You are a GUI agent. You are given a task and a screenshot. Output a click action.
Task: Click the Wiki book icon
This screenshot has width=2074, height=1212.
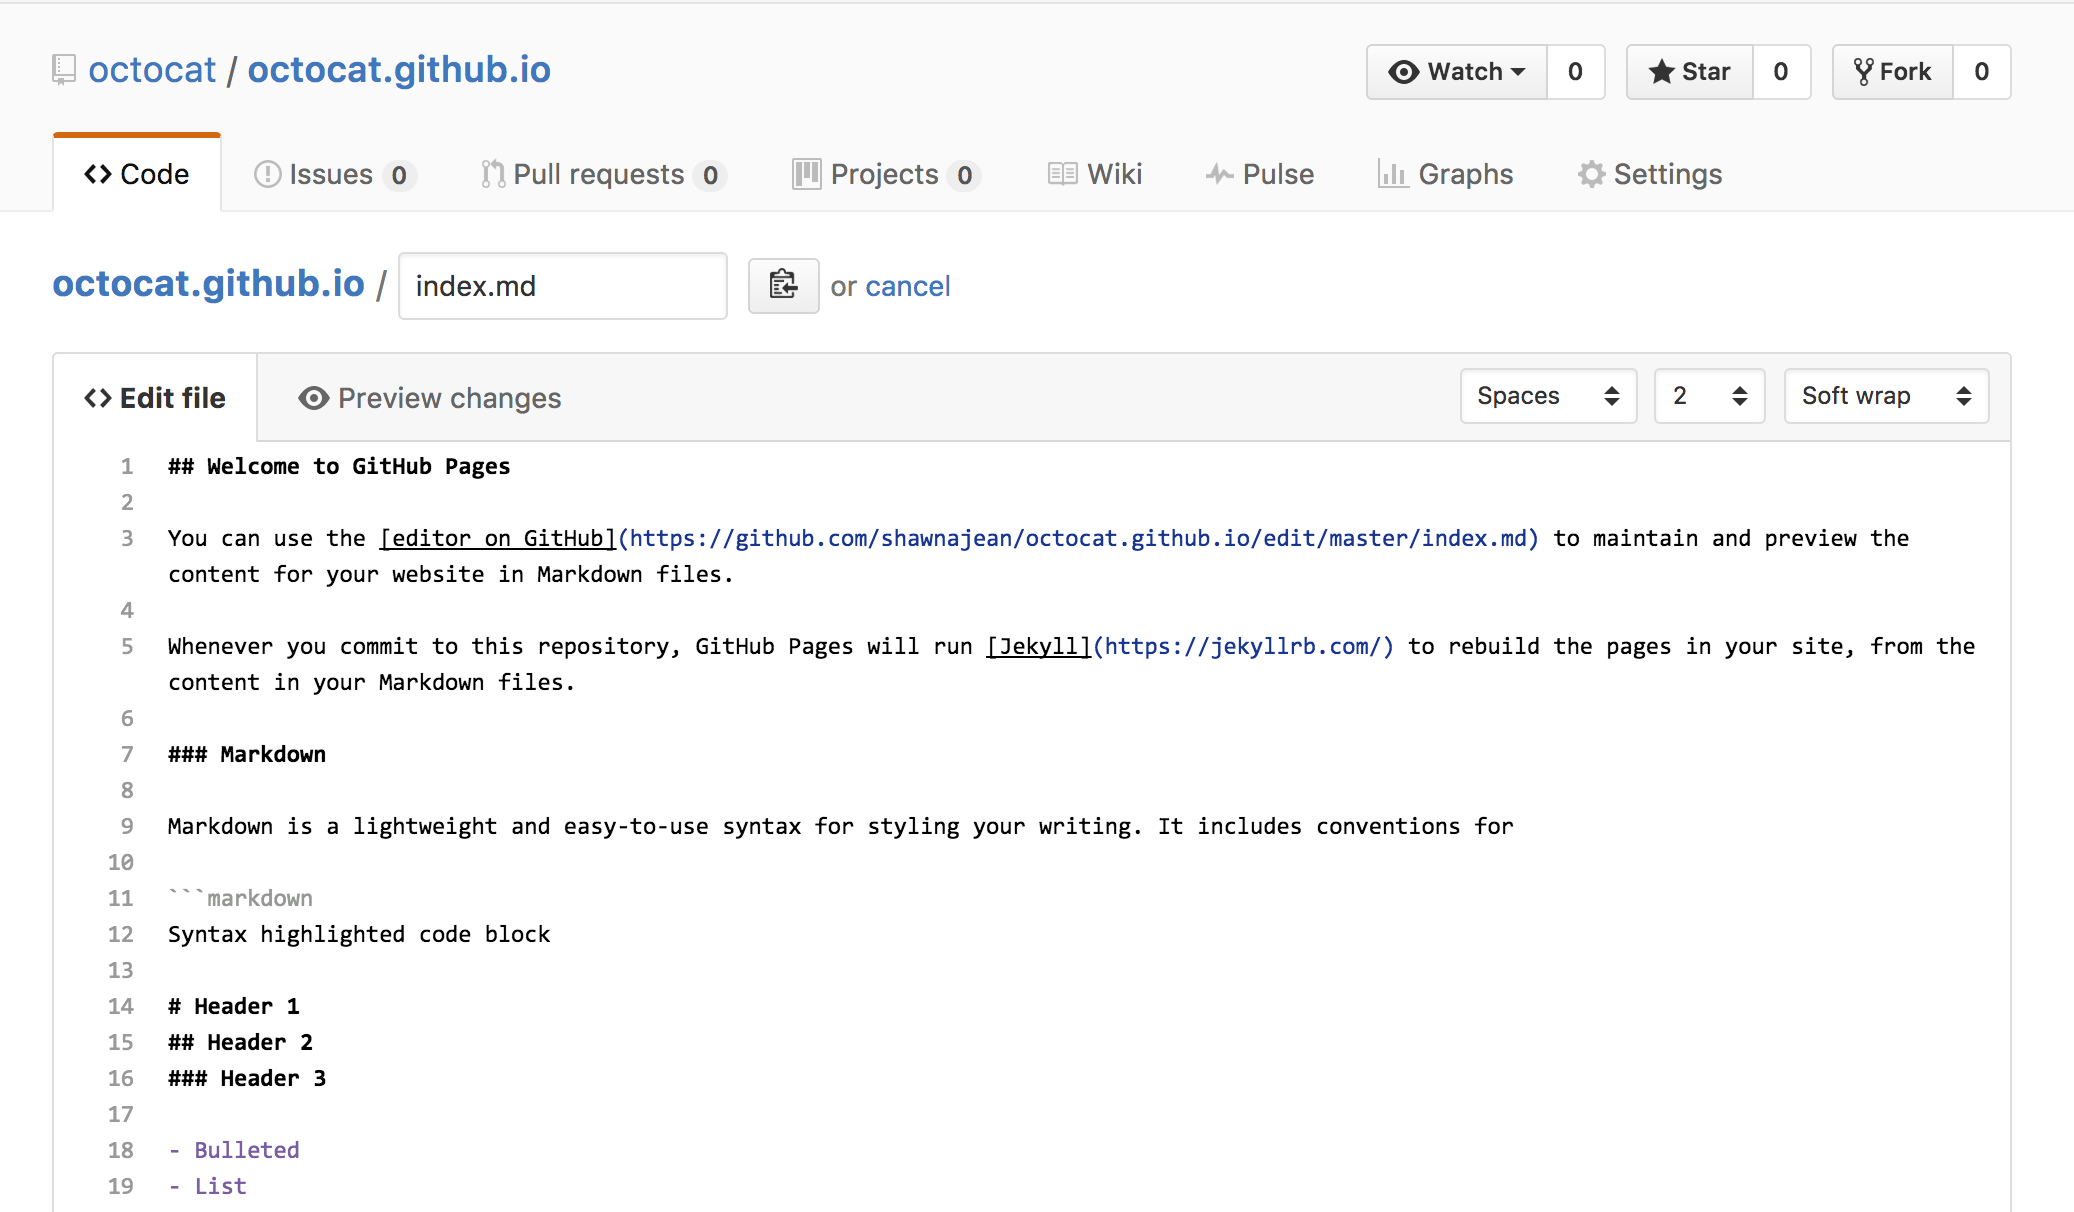coord(1062,174)
